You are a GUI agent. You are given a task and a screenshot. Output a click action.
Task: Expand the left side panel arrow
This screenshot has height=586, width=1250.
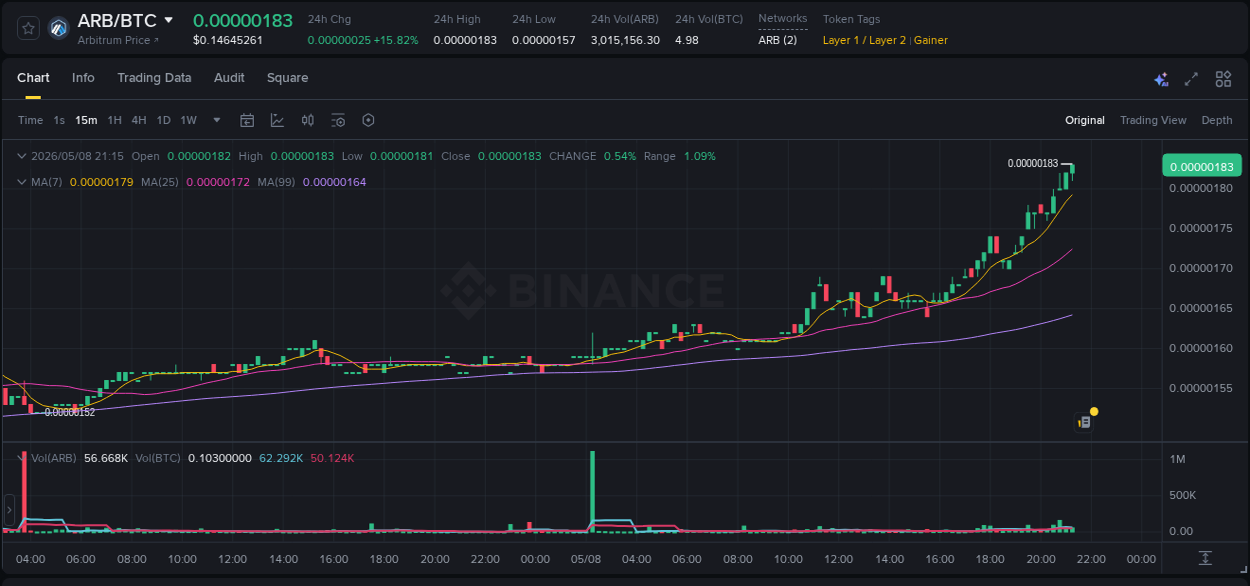(x=9, y=510)
